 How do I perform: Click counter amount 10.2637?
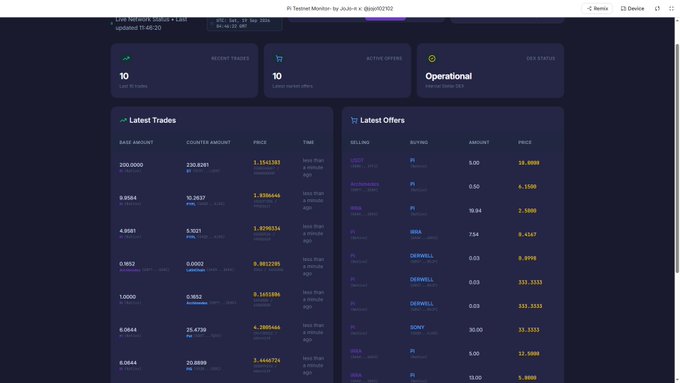196,198
